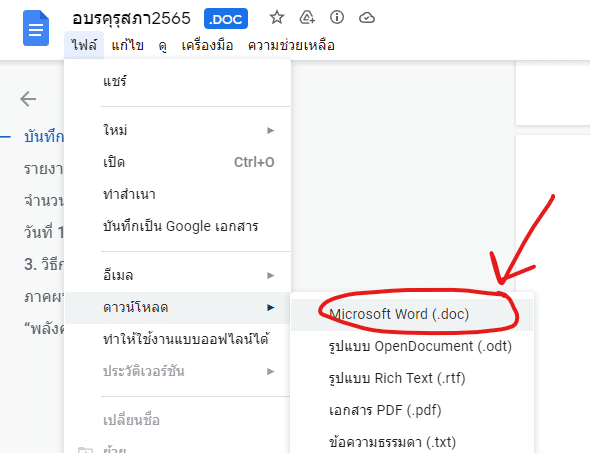Download as Microsoft Word (.doc)
This screenshot has height=453, width=590.
point(412,314)
